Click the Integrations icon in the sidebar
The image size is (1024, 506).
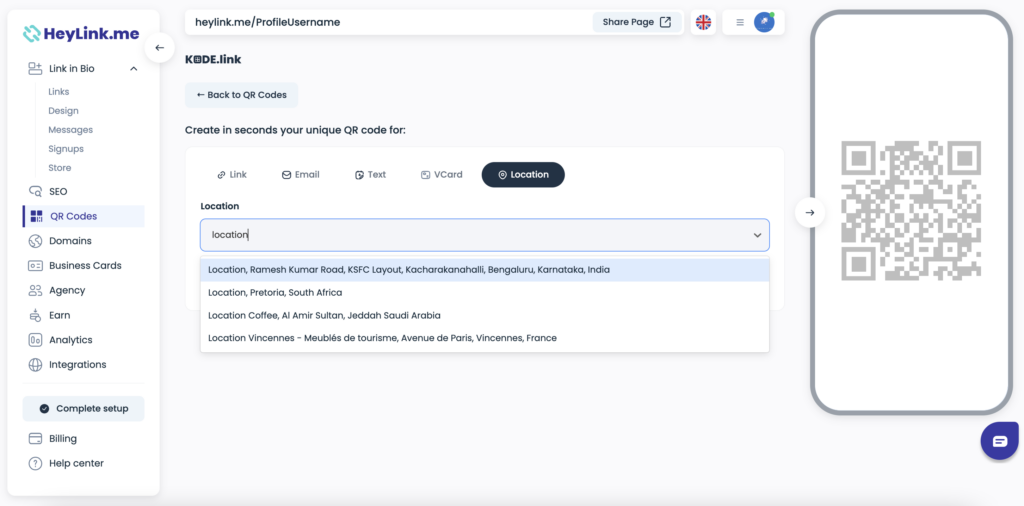coord(35,365)
